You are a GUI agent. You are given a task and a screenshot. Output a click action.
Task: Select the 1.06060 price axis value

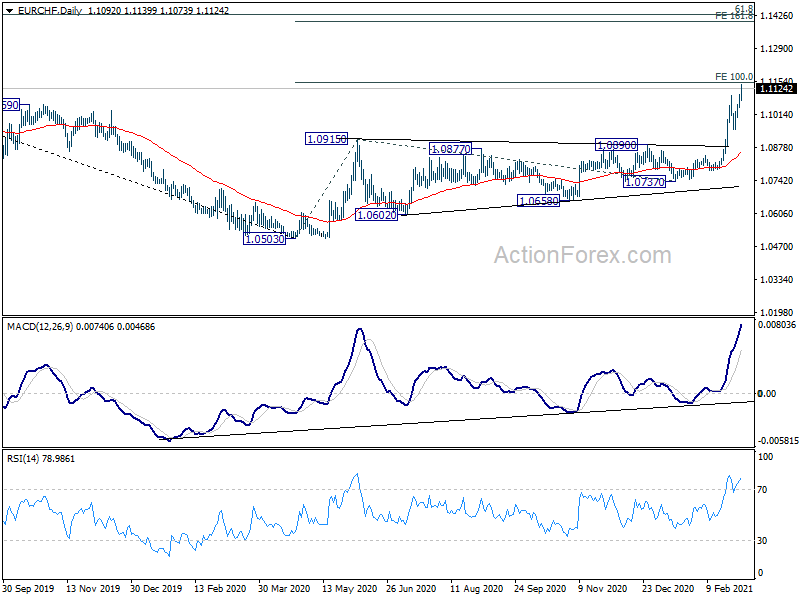coord(777,213)
